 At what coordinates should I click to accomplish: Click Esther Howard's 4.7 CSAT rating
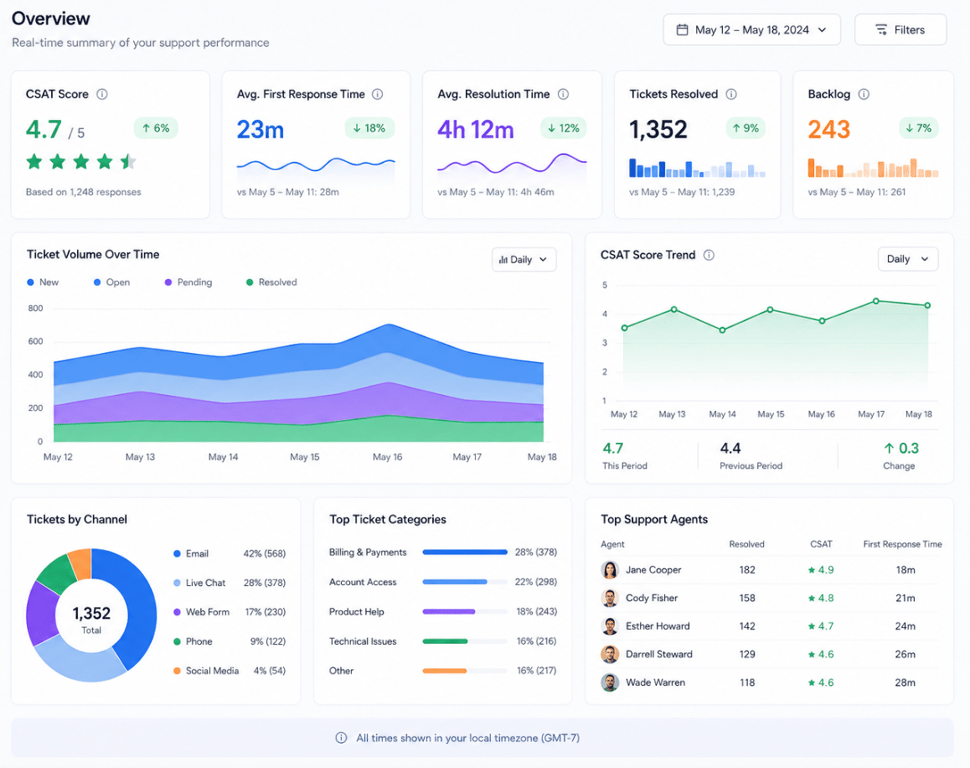(x=821, y=626)
